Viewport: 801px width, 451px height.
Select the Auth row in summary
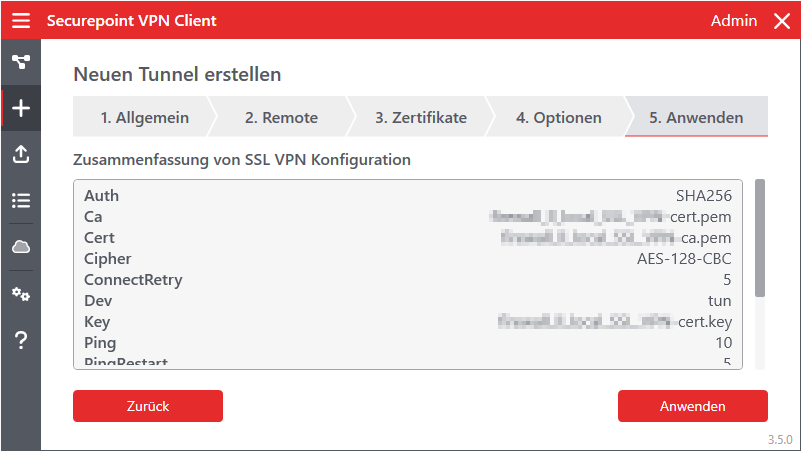(x=407, y=196)
